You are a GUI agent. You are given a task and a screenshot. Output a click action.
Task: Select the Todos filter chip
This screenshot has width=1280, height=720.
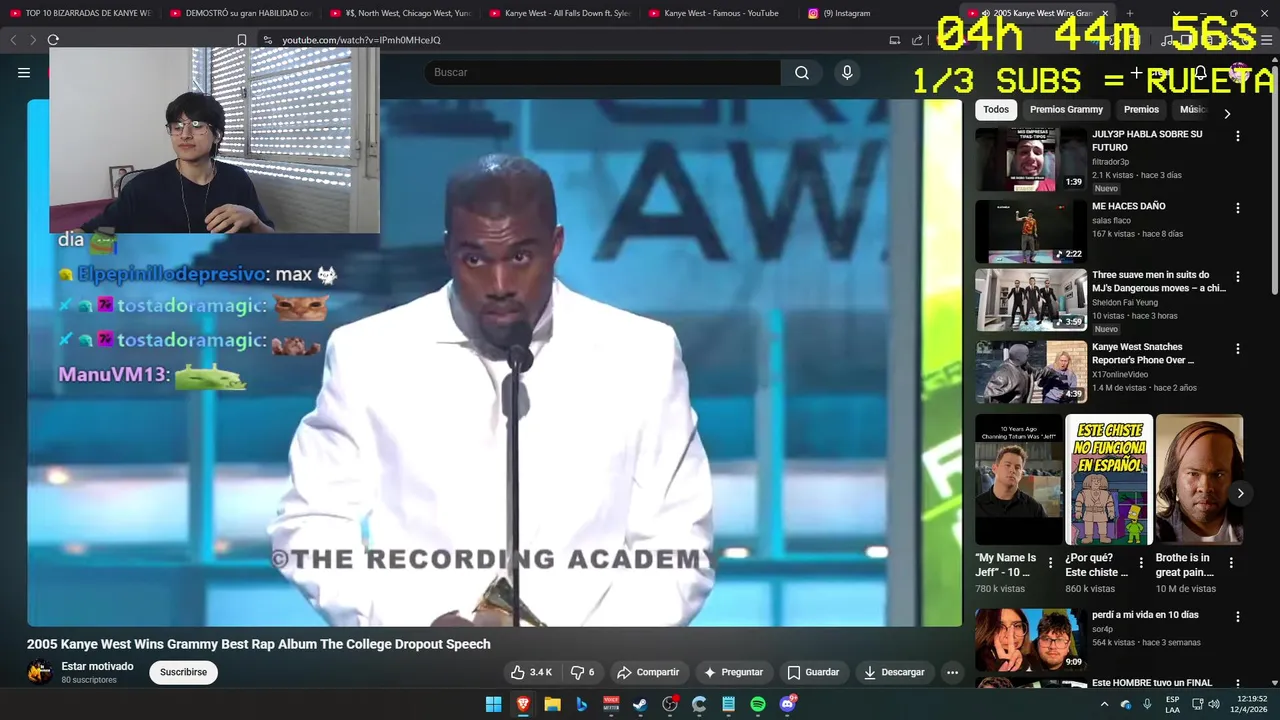pyautogui.click(x=996, y=110)
